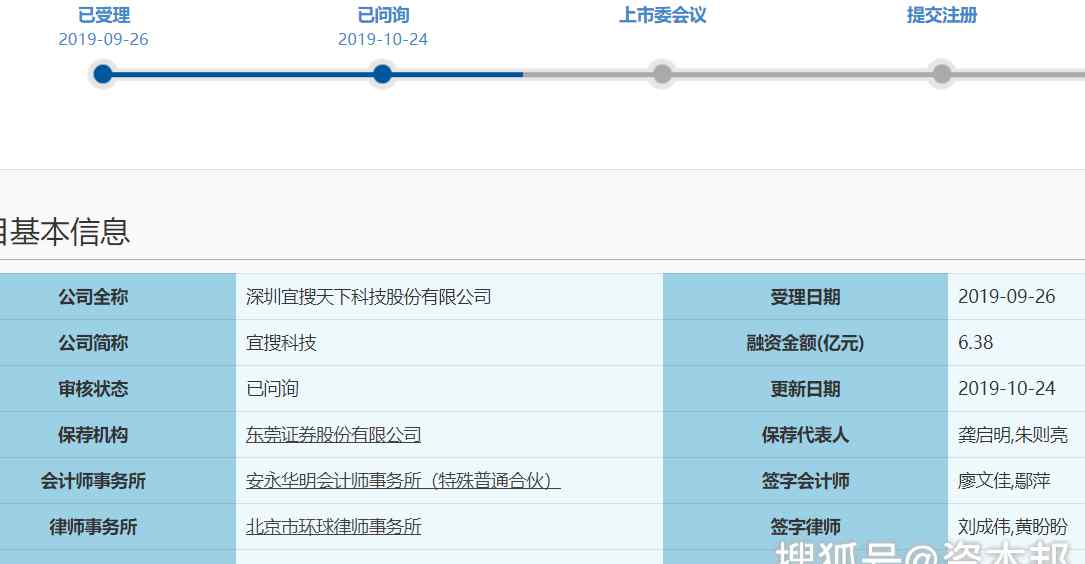The width and height of the screenshot is (1085, 564).
Task: Click the 审核状态 header cell
Action: click(118, 389)
